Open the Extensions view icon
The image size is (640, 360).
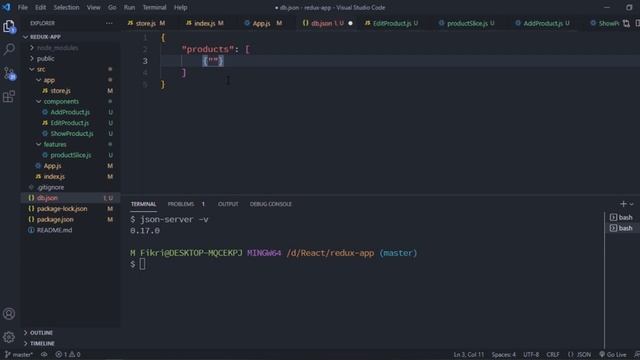(9, 97)
